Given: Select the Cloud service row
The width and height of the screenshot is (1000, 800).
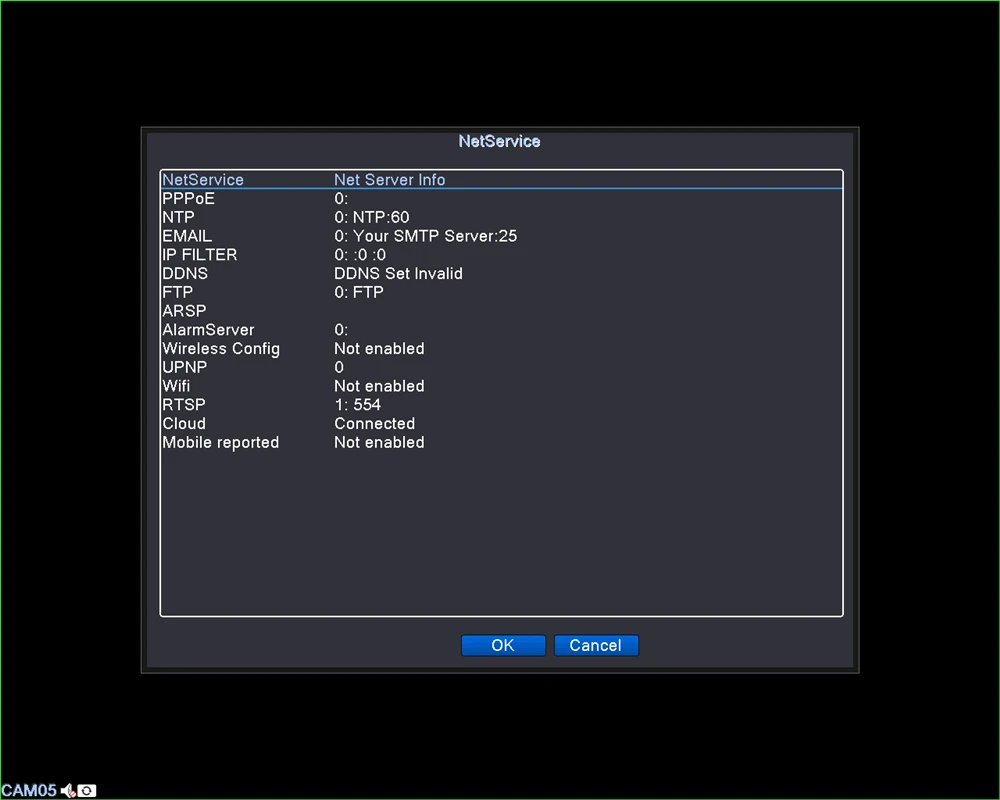Looking at the screenshot, I should click(x=501, y=424).
